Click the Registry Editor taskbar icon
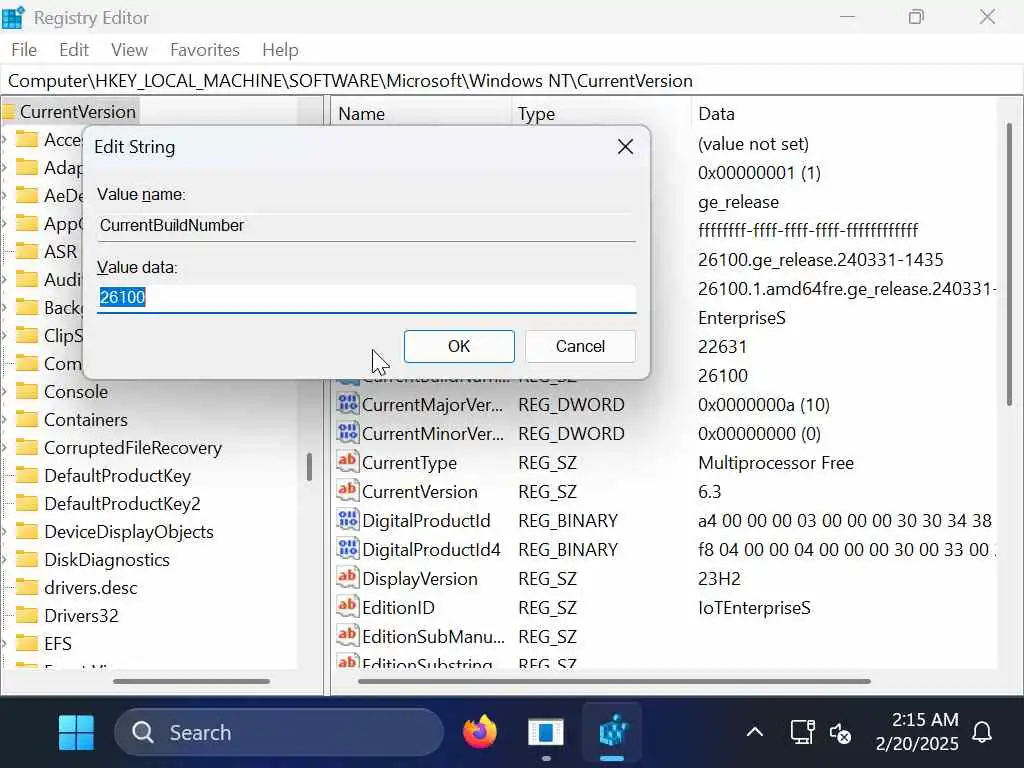The image size is (1024, 768). click(x=613, y=732)
